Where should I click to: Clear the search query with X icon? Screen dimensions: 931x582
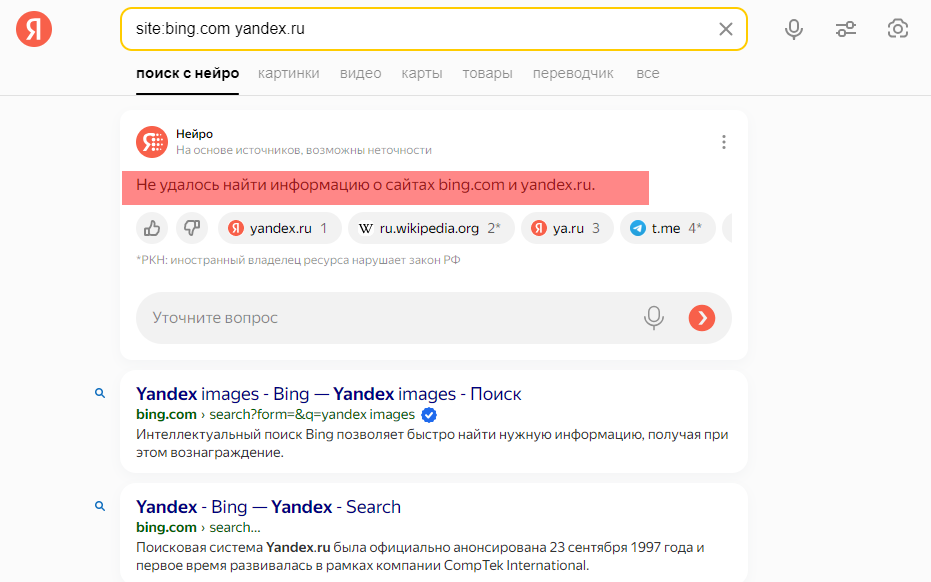click(726, 29)
